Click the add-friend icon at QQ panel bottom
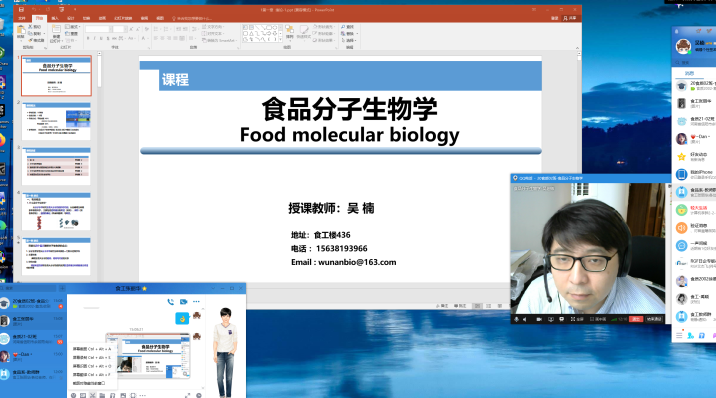The image size is (716, 398). 690,335
